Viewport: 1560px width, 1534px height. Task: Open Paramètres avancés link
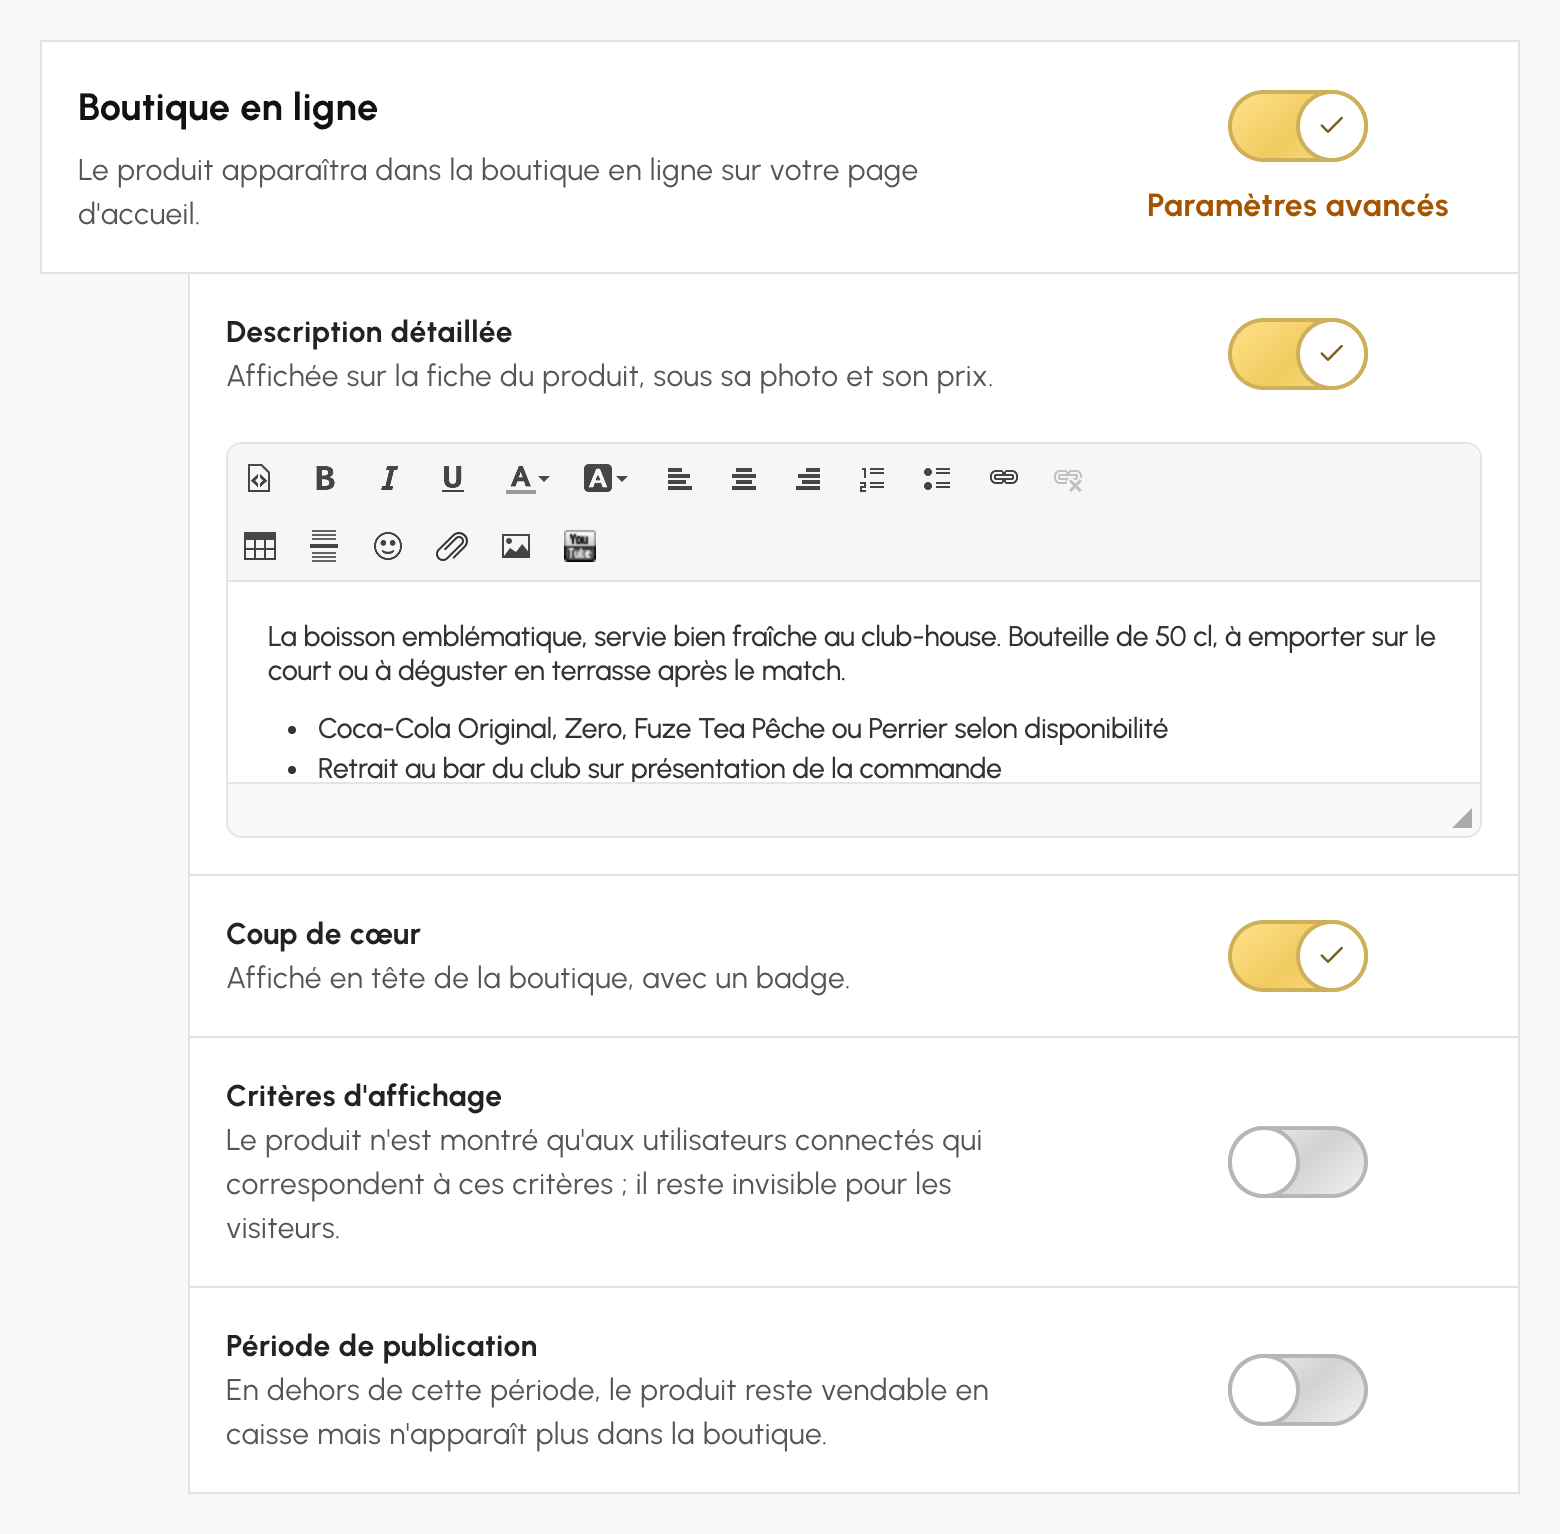tap(1297, 206)
